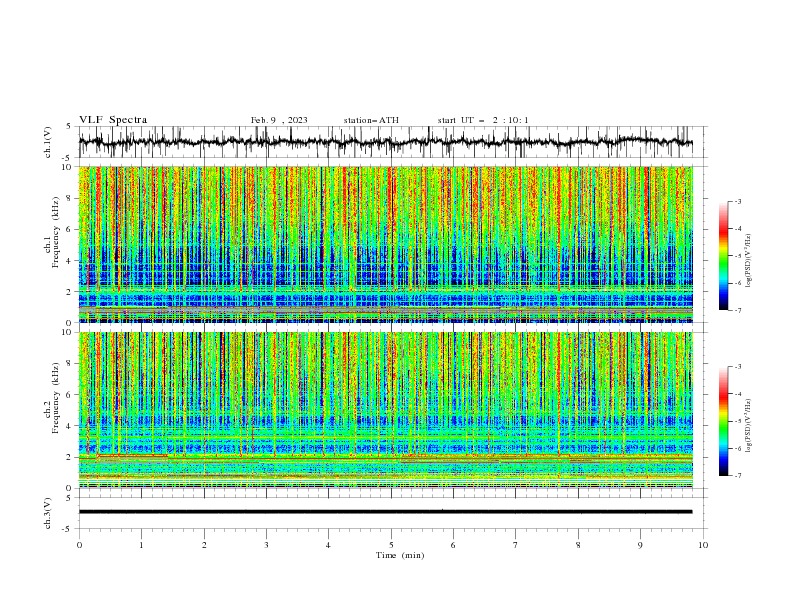Click time axis tick label "10" at far right
The image size is (792, 612).
click(x=703, y=545)
